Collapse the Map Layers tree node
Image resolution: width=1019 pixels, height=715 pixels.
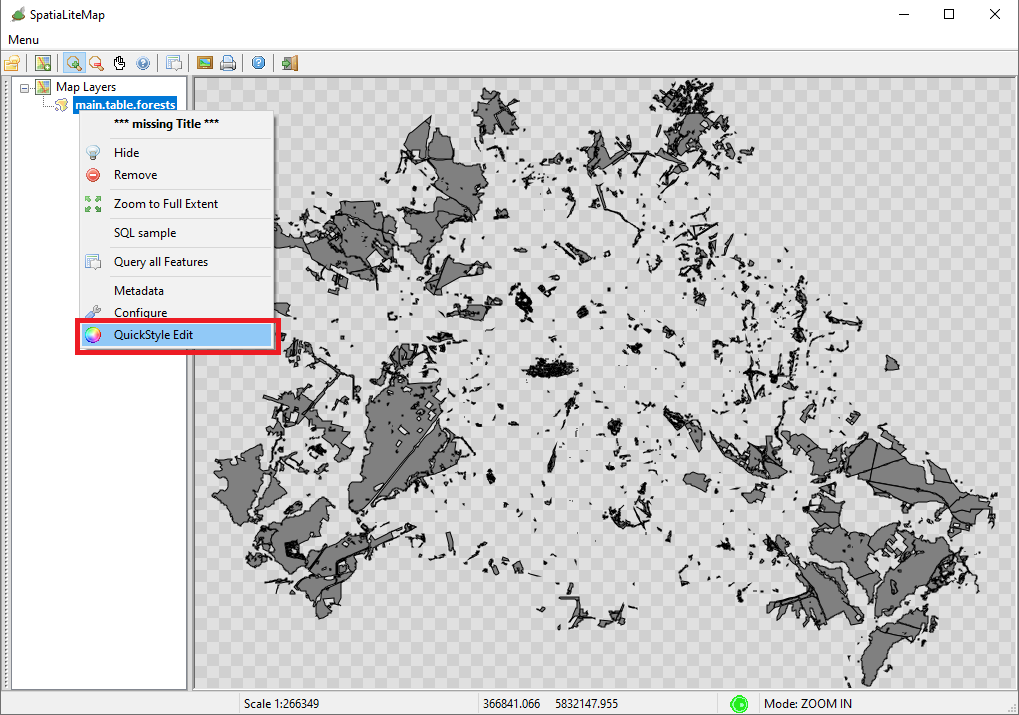25,87
